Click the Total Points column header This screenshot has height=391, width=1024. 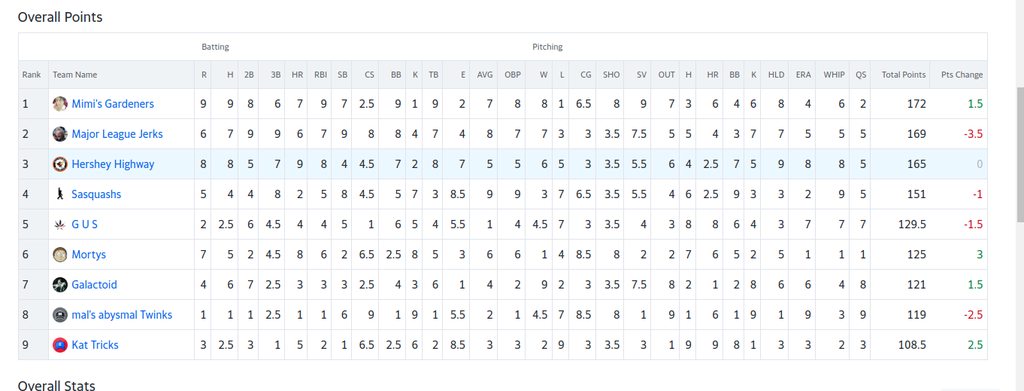tap(904, 74)
